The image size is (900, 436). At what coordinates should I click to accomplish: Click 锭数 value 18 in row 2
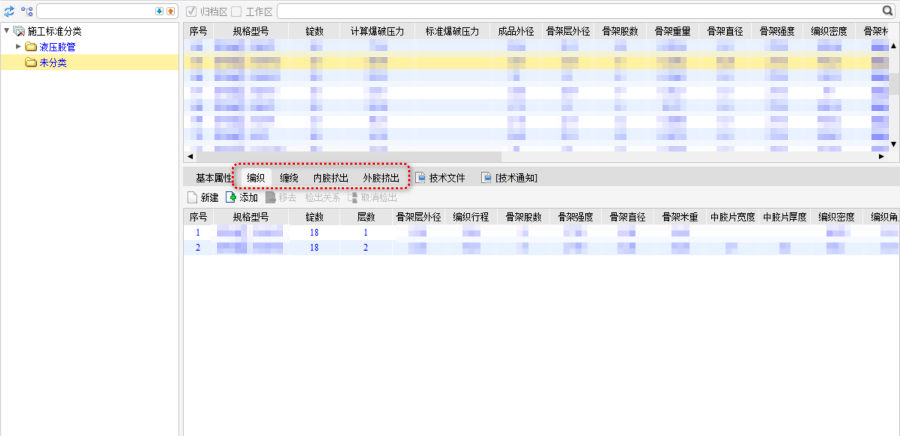tap(314, 248)
